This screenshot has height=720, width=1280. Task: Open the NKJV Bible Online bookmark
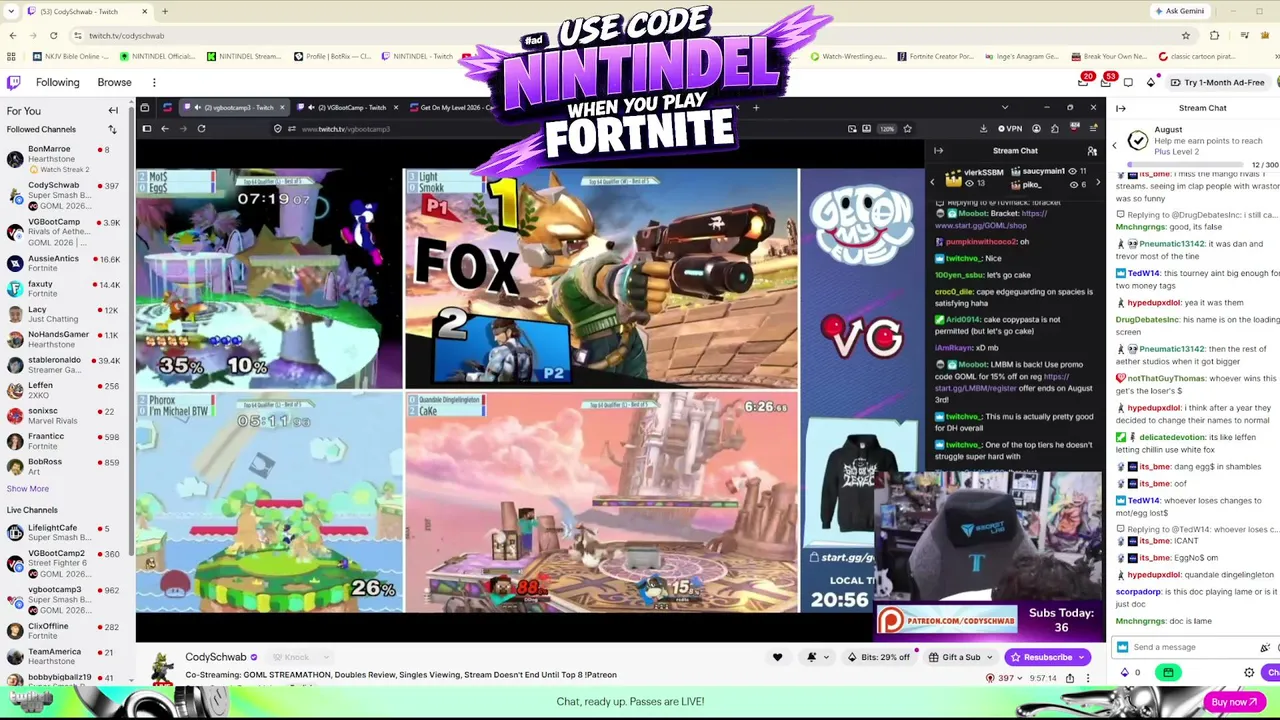(x=72, y=57)
